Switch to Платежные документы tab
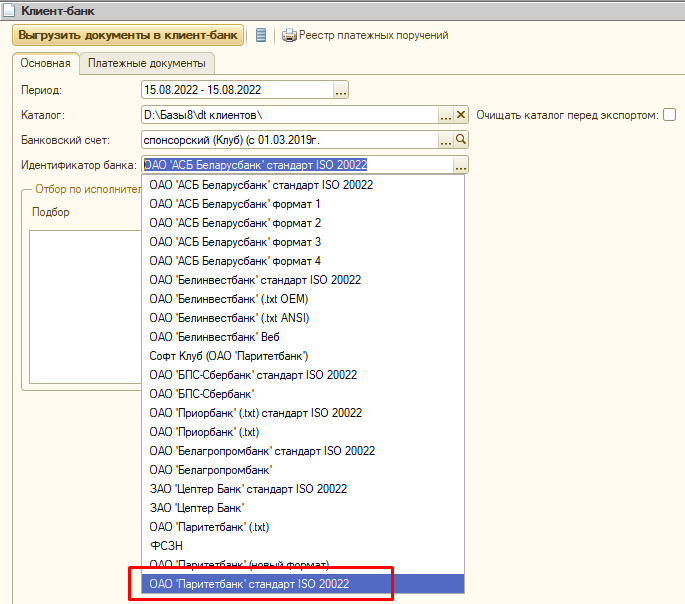Image resolution: width=685 pixels, height=604 pixels. (x=146, y=63)
